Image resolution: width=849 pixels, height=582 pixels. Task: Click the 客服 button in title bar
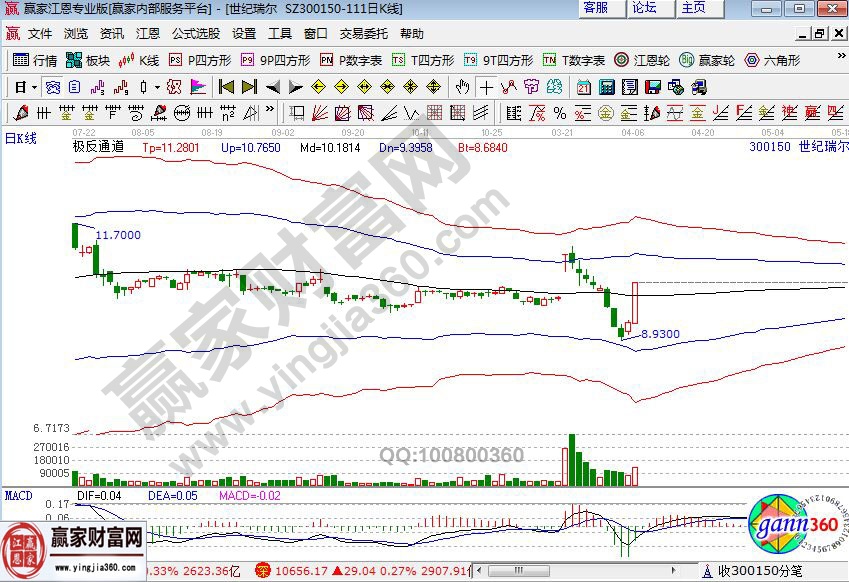[597, 8]
